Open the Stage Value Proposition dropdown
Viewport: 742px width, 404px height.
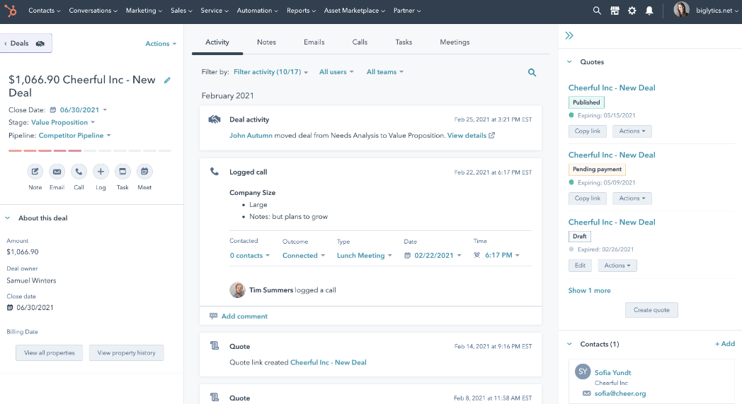[63, 123]
